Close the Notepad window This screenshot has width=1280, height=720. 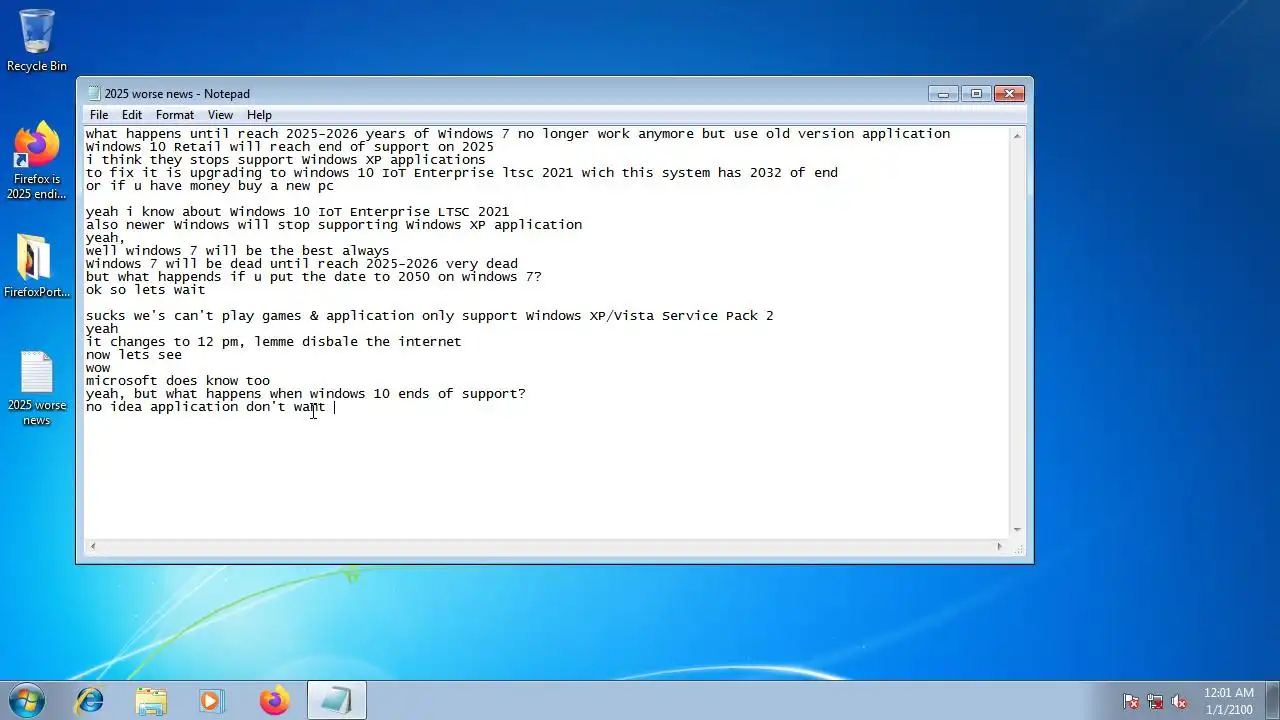1010,94
